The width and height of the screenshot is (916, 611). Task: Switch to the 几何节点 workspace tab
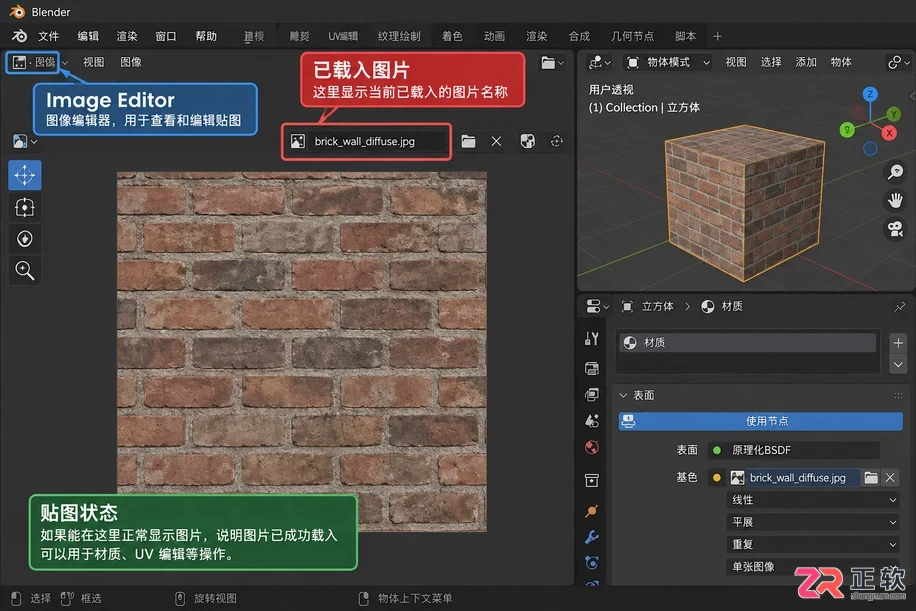pos(632,36)
